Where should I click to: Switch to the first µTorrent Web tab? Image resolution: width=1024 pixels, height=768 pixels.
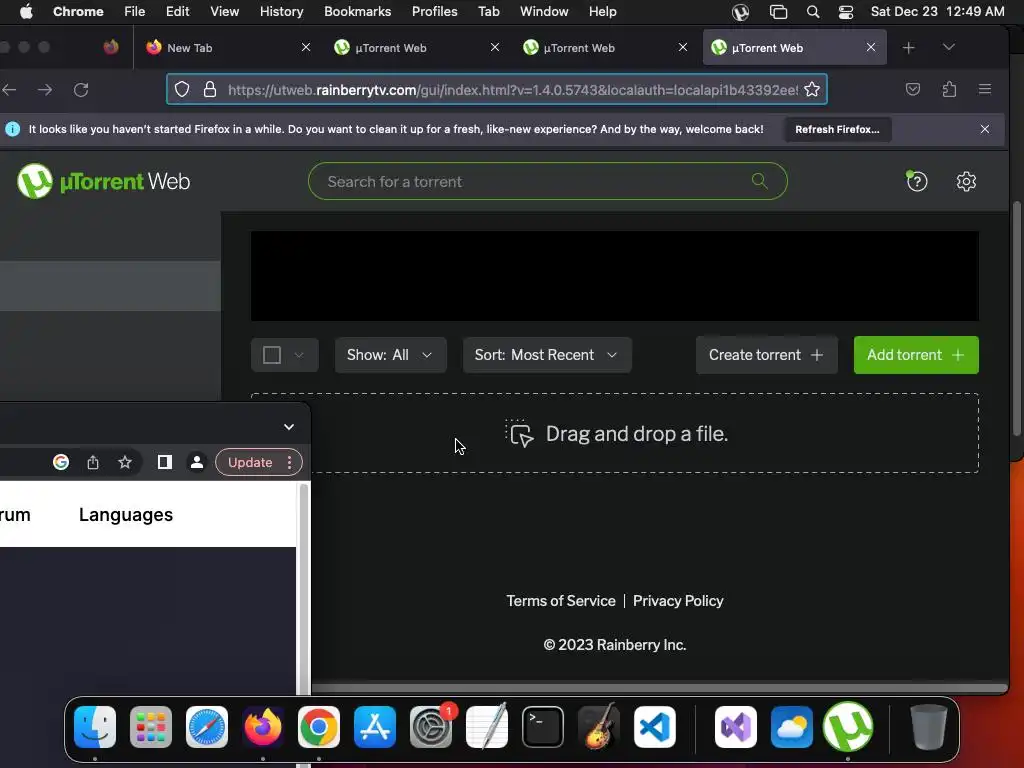click(415, 48)
